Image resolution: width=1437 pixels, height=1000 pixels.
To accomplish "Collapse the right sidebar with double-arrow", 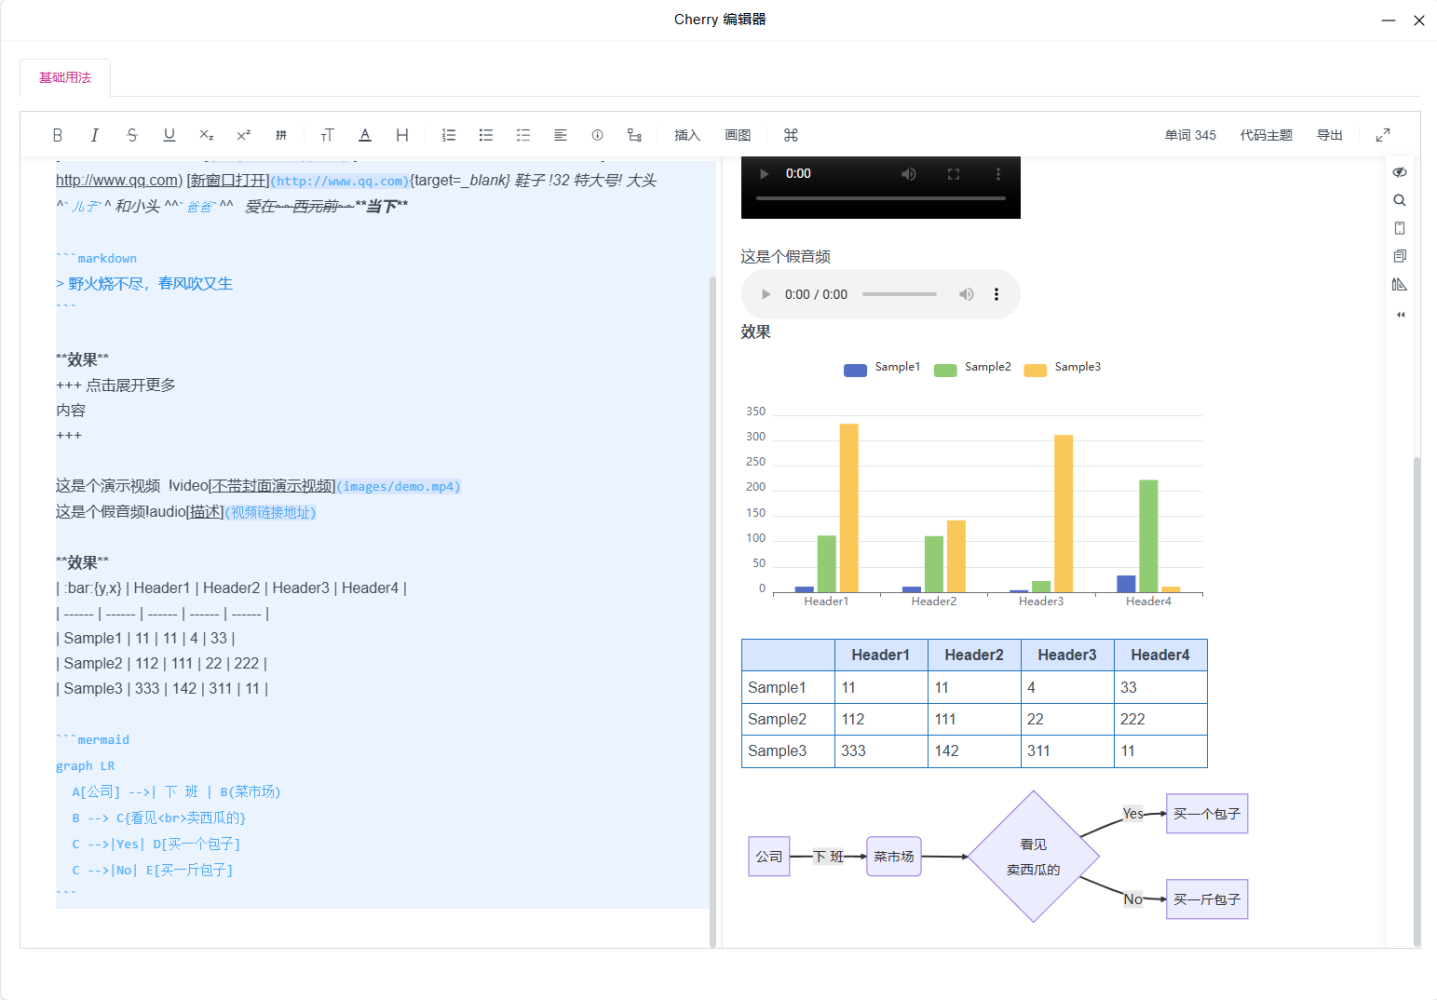I will coord(1400,314).
